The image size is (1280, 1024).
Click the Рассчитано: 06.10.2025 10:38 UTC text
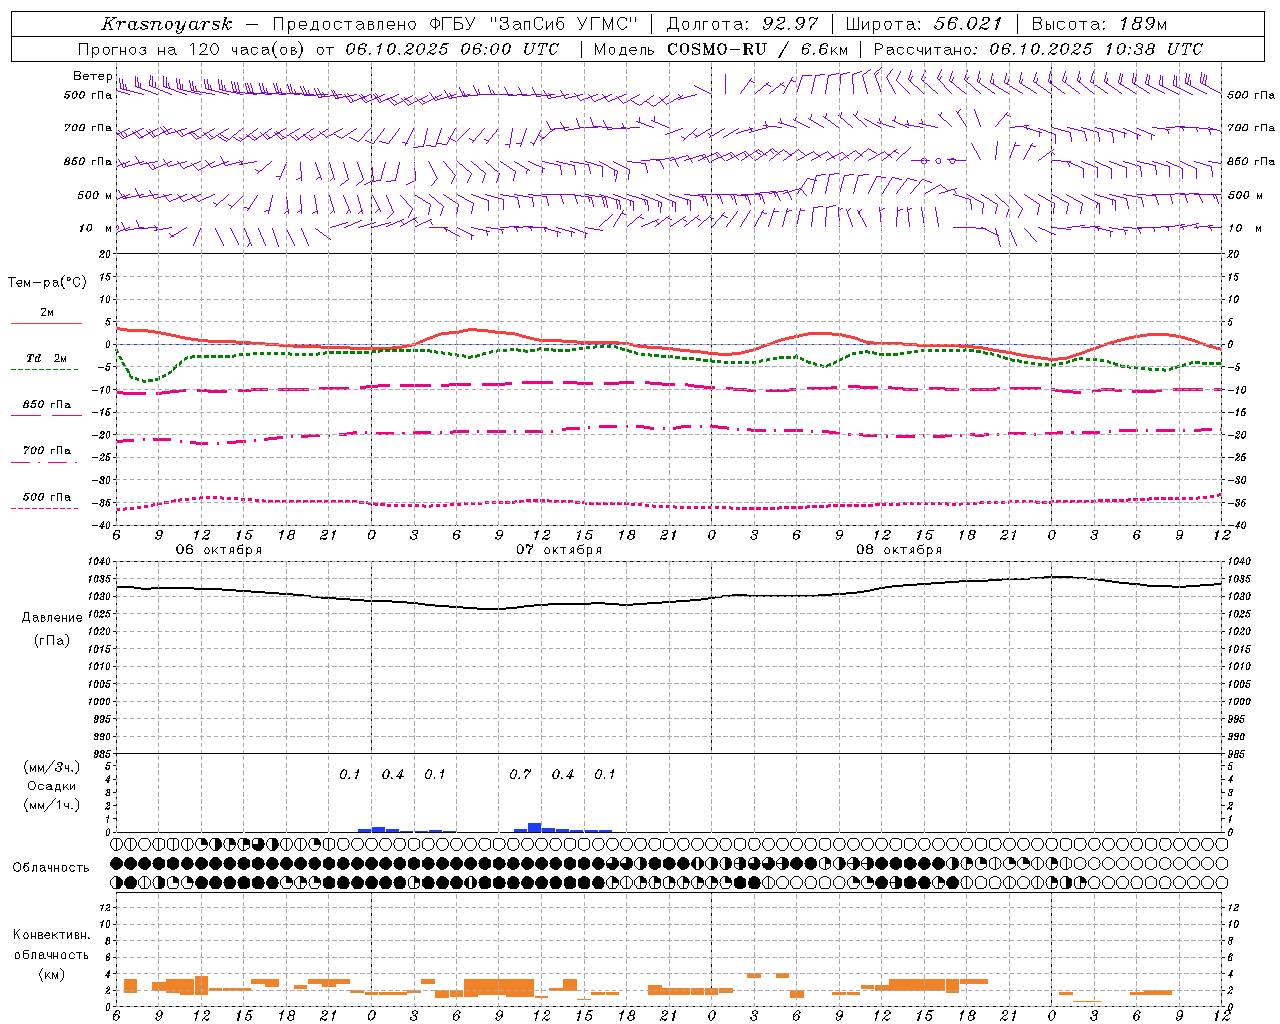1038,49
